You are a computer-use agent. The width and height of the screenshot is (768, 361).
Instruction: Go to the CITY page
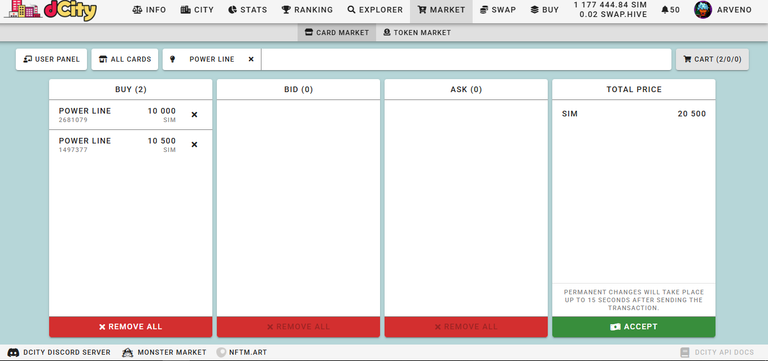click(197, 10)
